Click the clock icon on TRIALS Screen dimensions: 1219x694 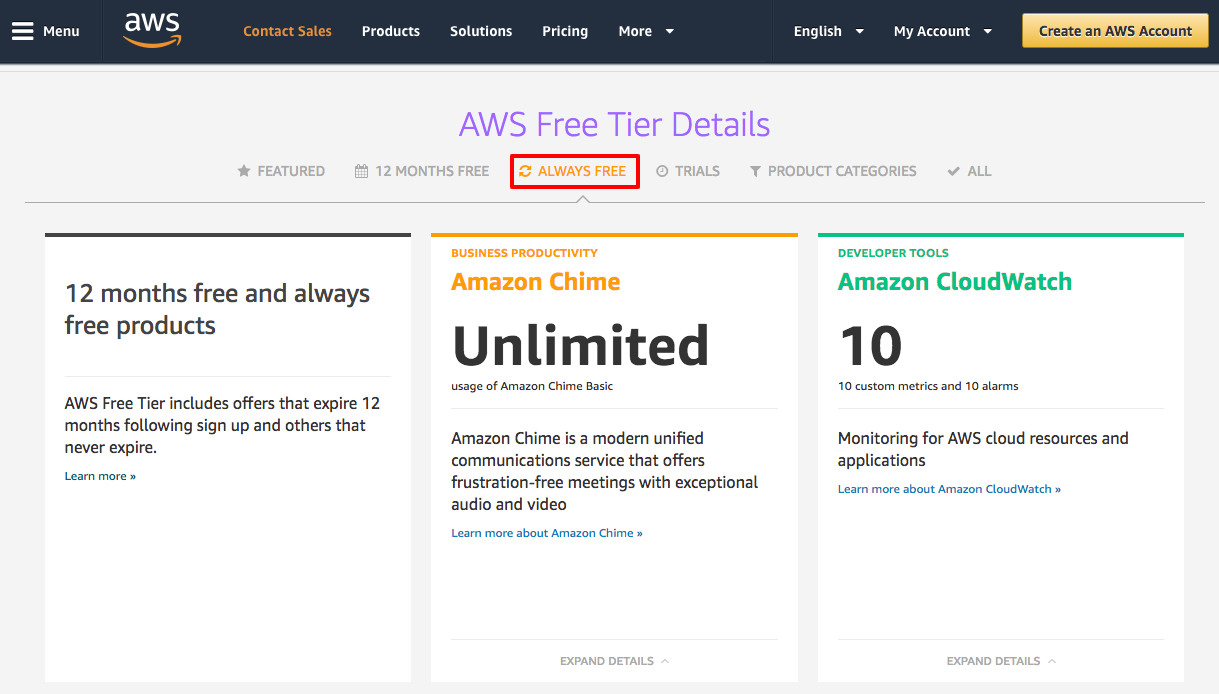(x=664, y=170)
